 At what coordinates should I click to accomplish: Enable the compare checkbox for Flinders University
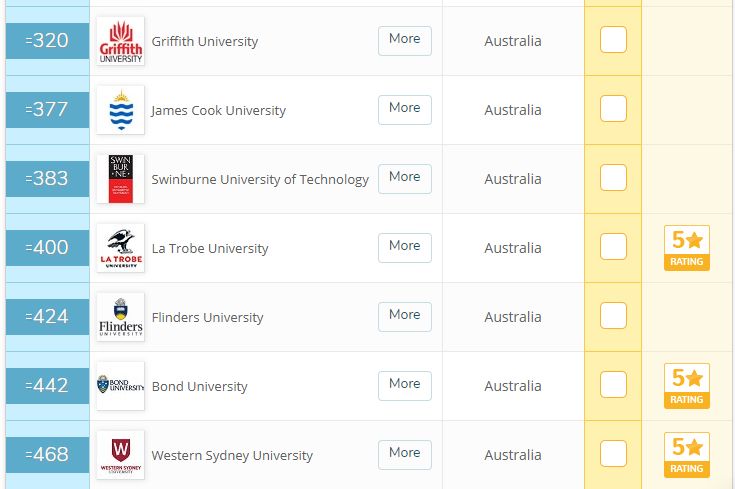[x=613, y=316]
